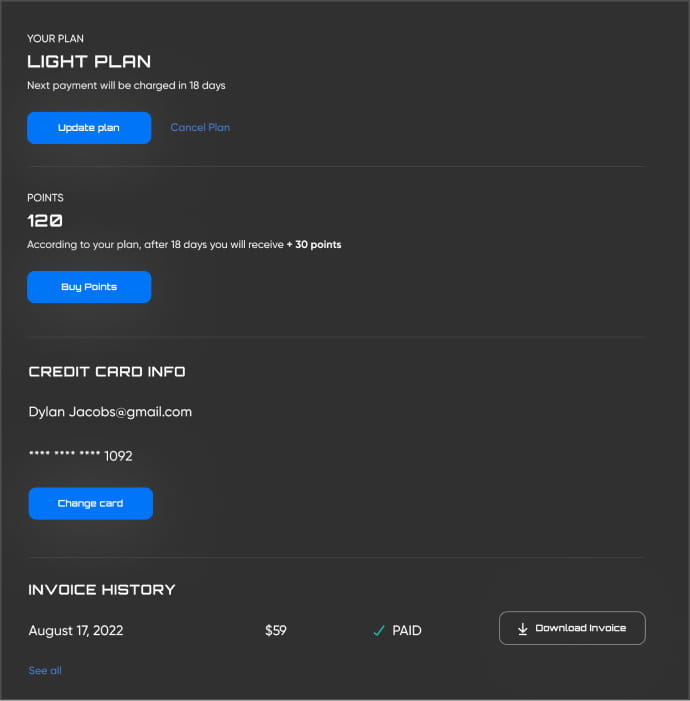Click the Update plan button
Screen dimensions: 690x701
(89, 128)
